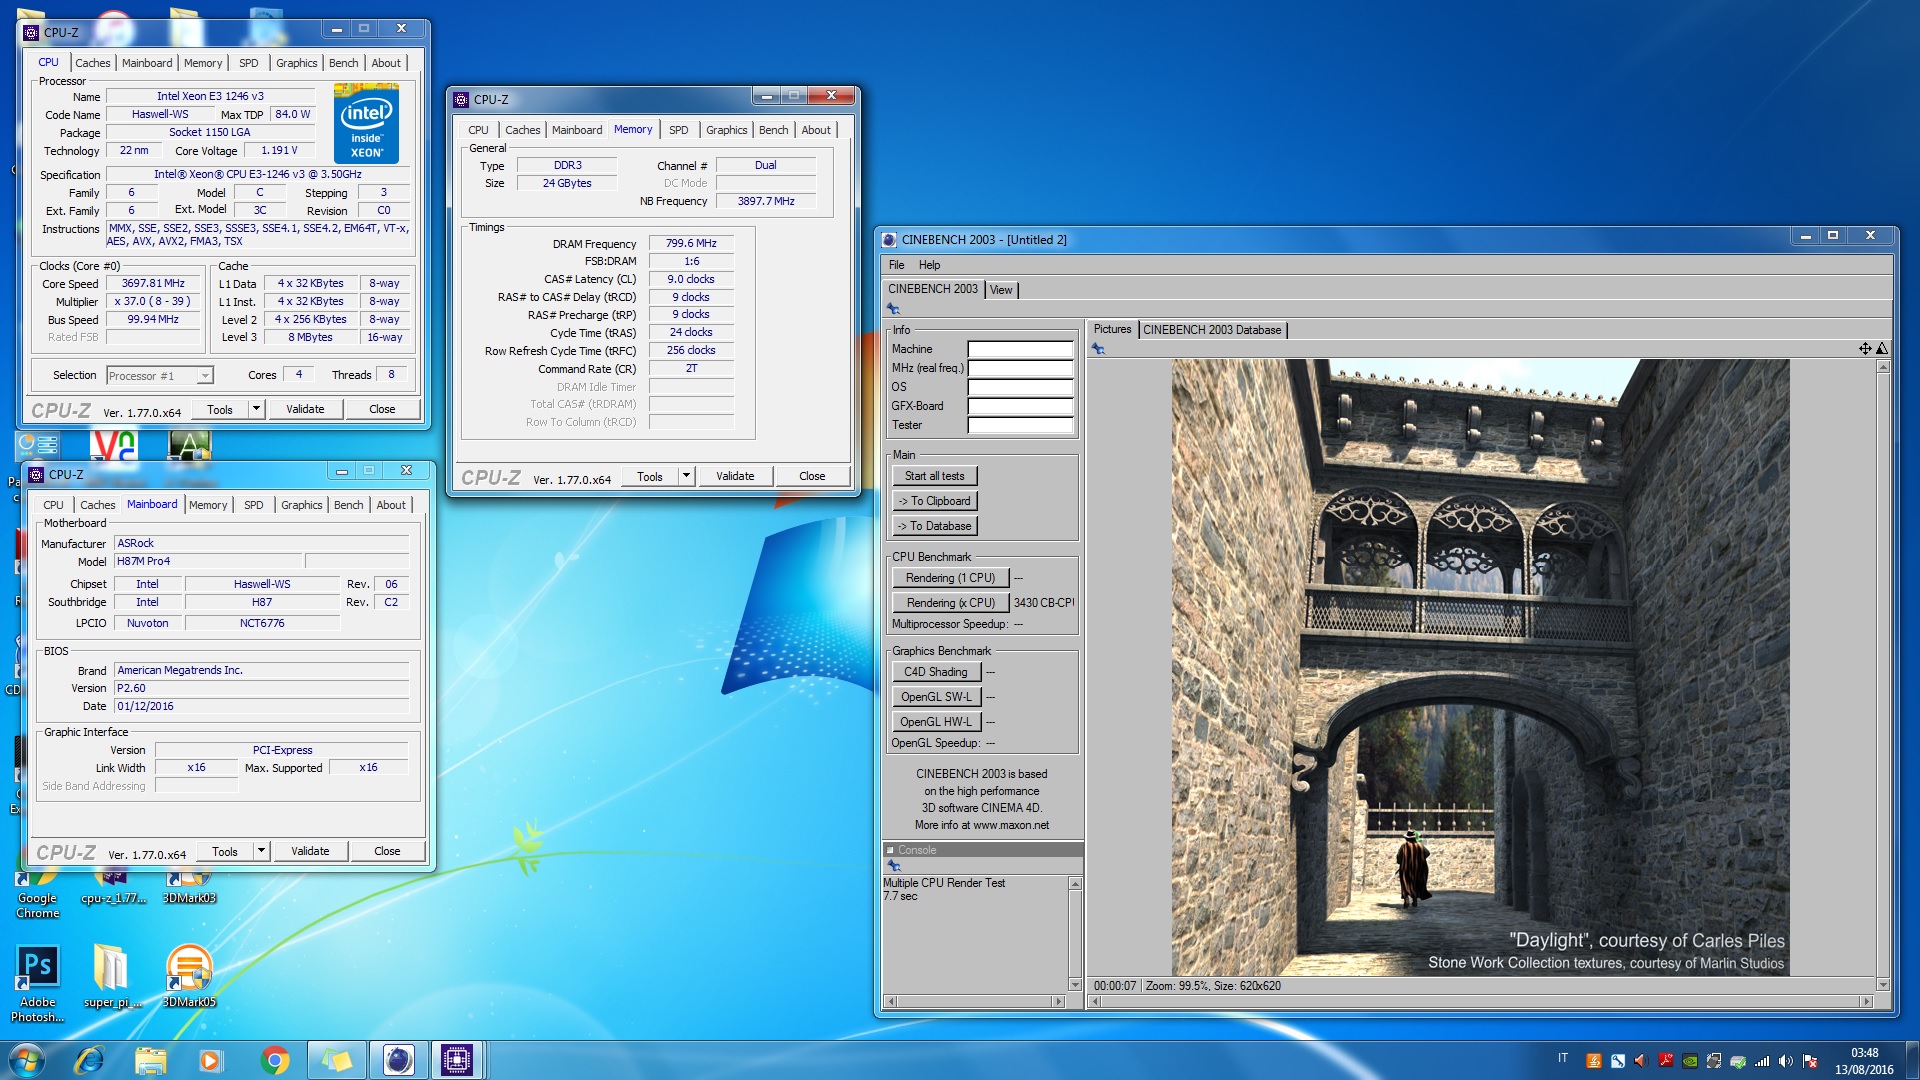This screenshot has height=1080, width=1920.
Task: Click the blue pin icon in Console panel
Action: [894, 866]
